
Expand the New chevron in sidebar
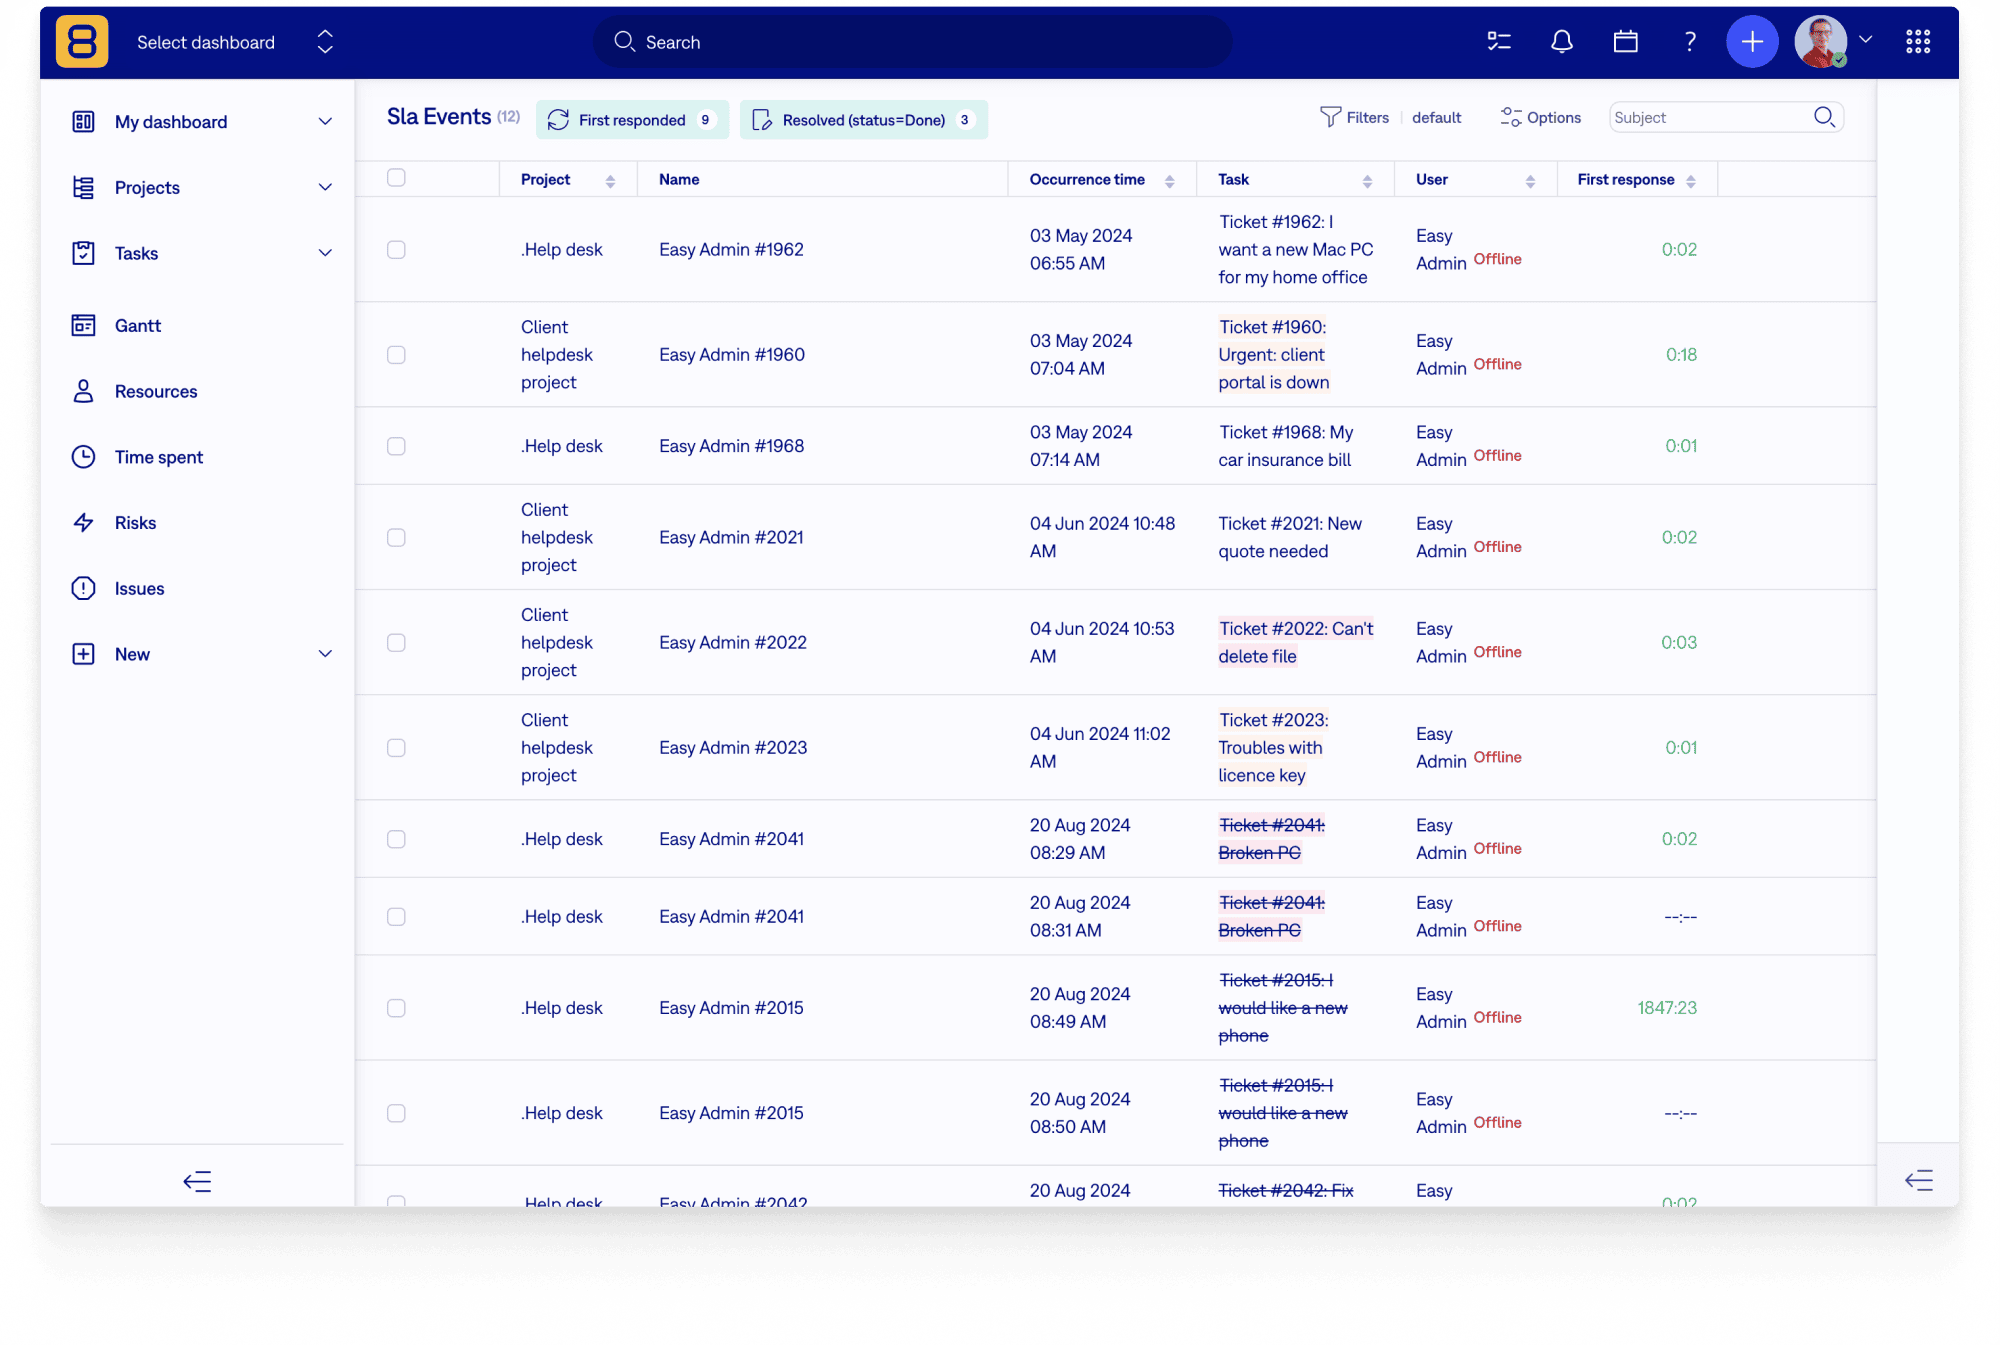[x=325, y=654]
